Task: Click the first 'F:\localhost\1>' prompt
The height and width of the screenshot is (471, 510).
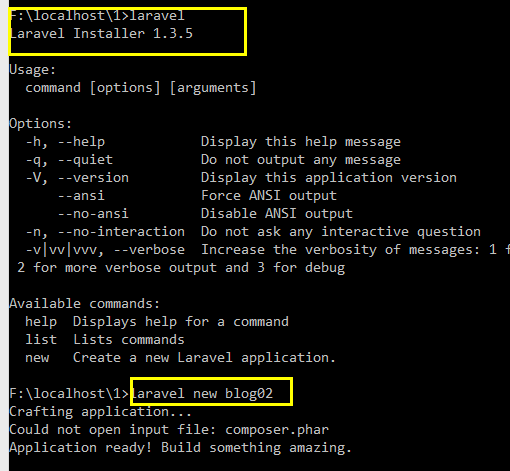Action: click(69, 15)
